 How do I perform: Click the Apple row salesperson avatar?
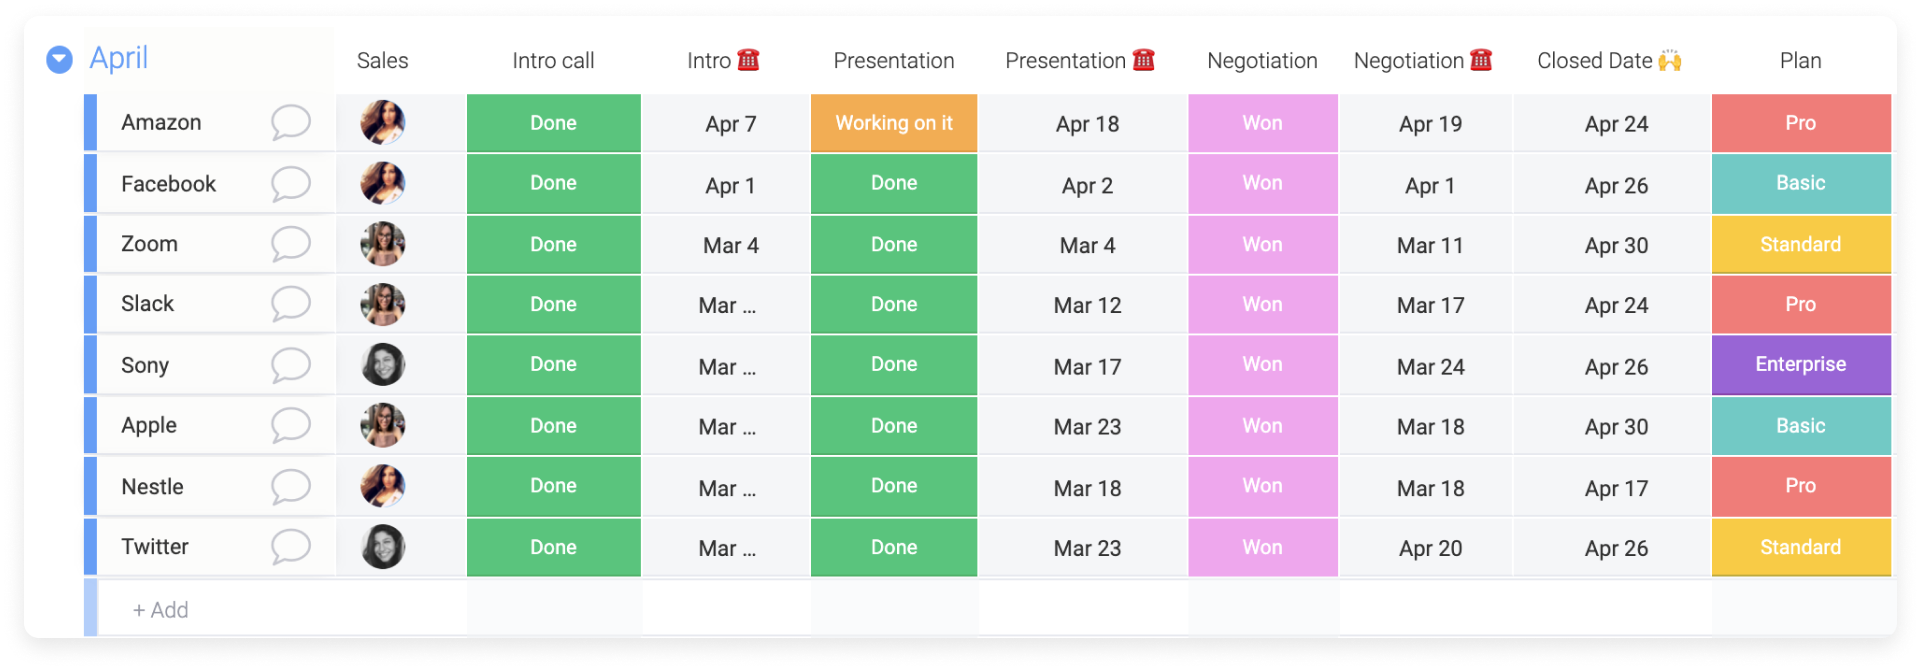pyautogui.click(x=383, y=425)
